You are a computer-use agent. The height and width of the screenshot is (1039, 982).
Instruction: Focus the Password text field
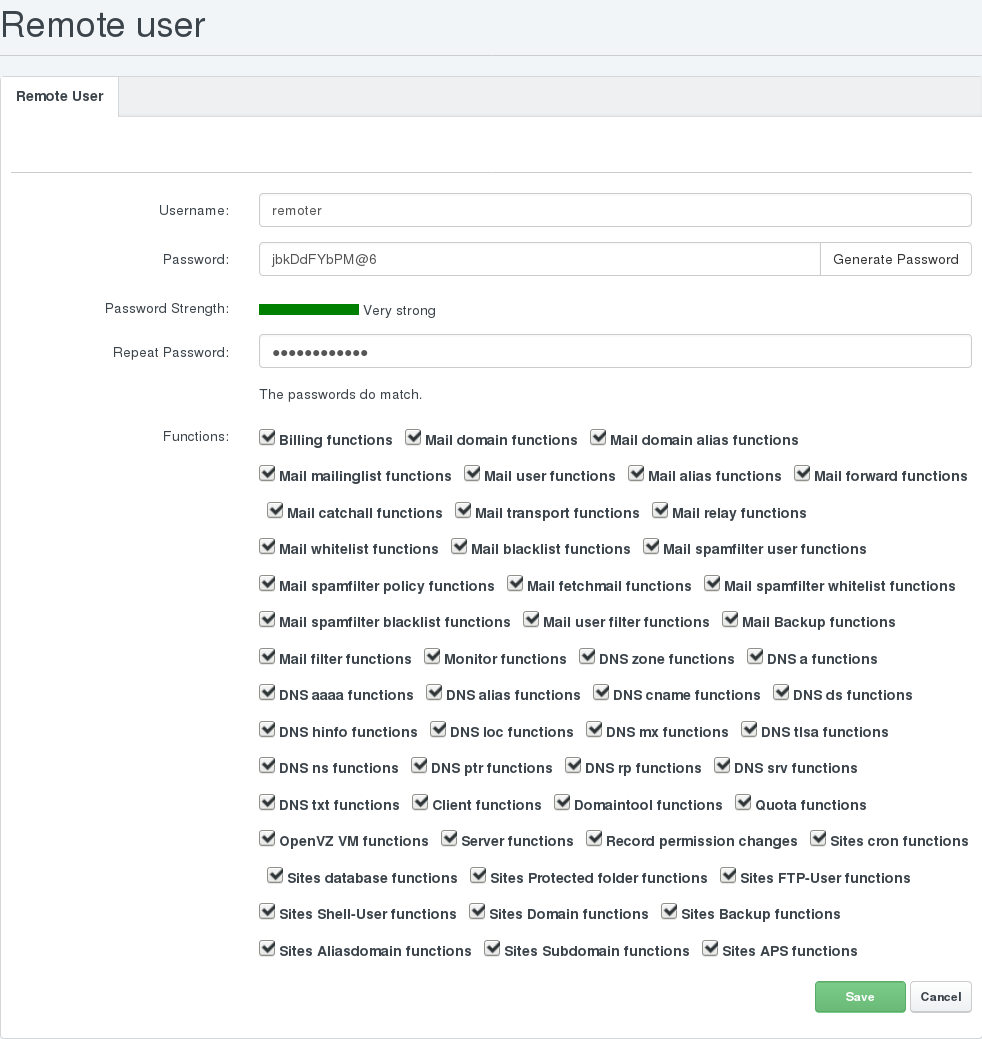pyautogui.click(x=539, y=259)
